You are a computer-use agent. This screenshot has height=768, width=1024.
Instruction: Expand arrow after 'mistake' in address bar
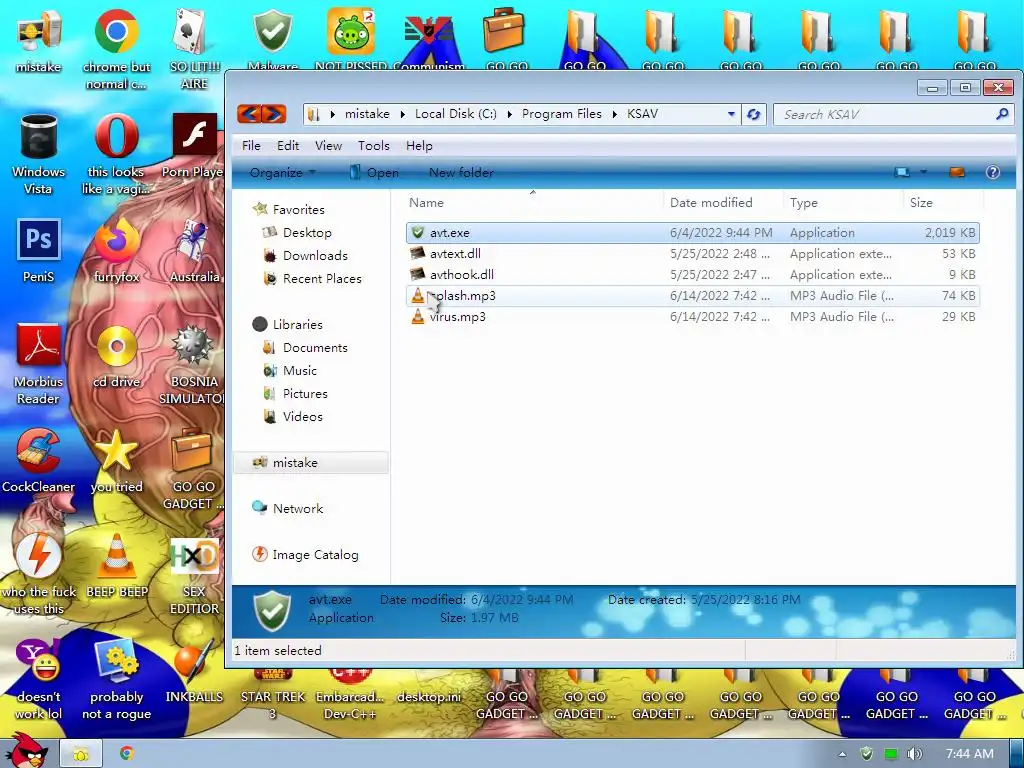[x=402, y=114]
